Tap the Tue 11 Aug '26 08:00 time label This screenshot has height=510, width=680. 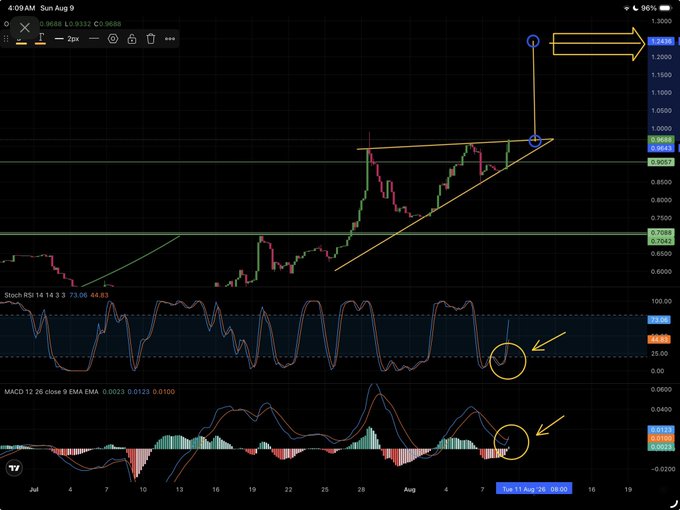point(534,489)
